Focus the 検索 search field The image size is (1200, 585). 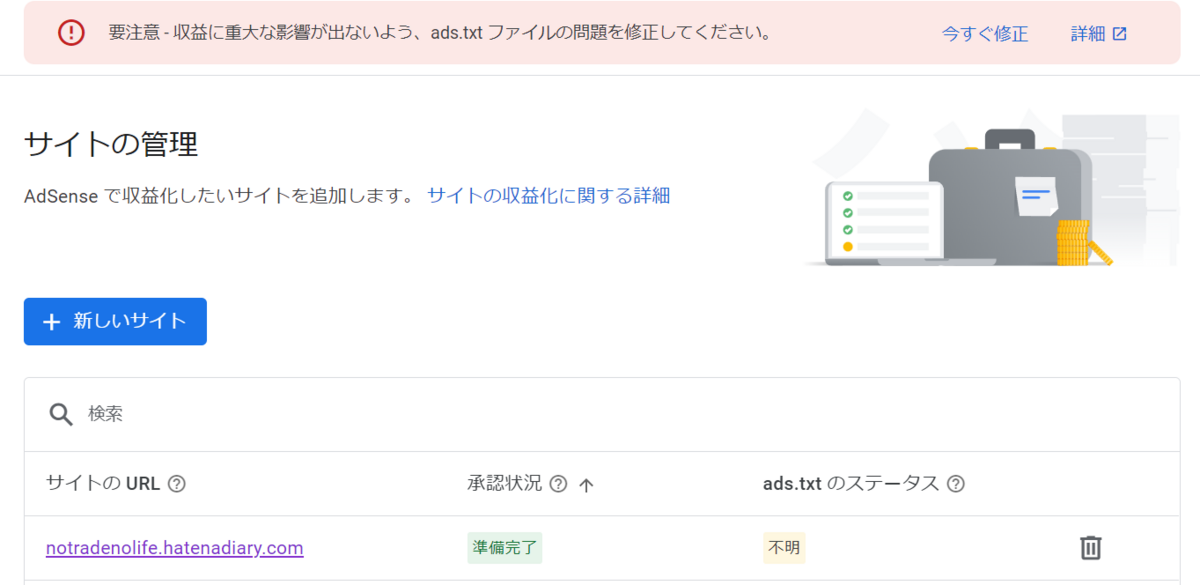[602, 414]
